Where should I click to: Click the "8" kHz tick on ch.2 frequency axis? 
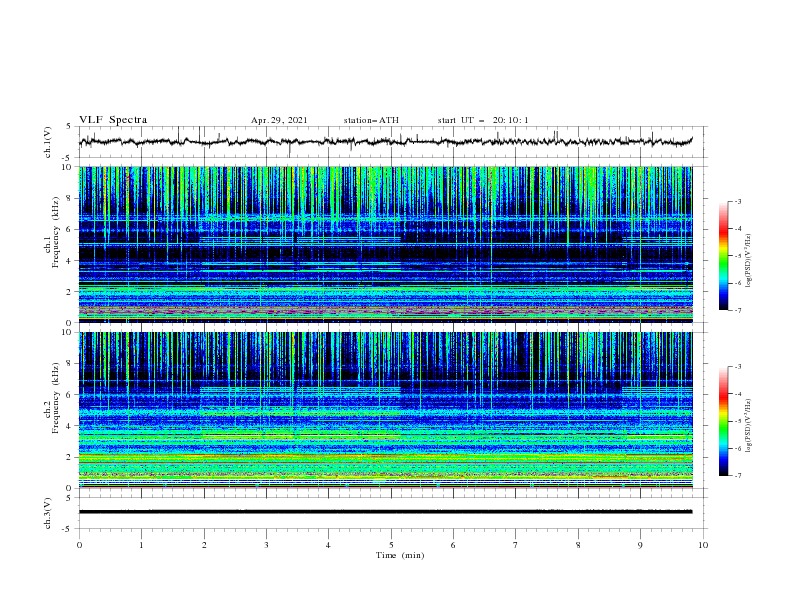click(x=70, y=364)
